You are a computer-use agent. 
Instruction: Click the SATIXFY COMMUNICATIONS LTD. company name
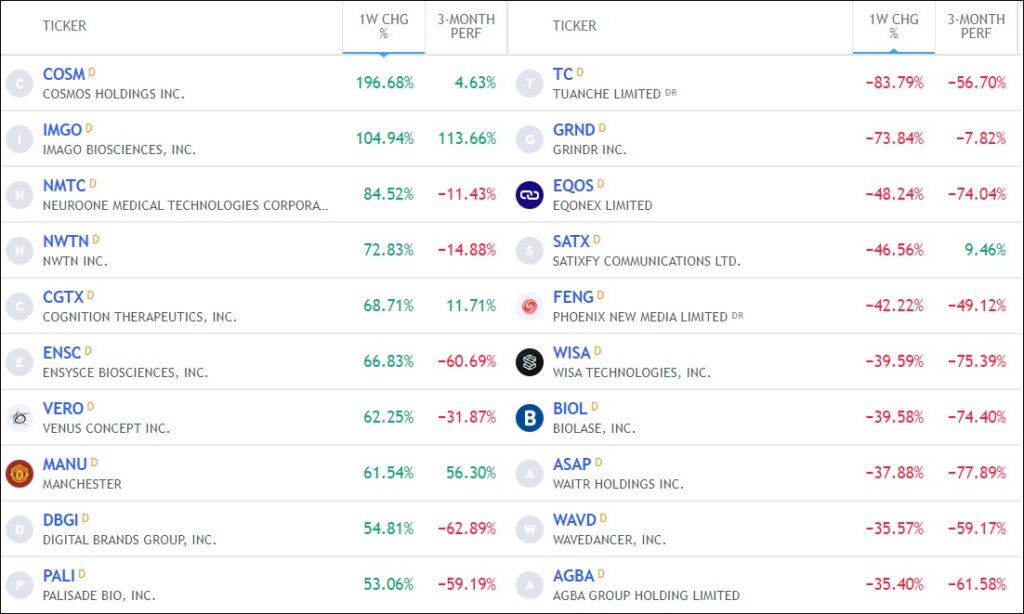point(647,261)
